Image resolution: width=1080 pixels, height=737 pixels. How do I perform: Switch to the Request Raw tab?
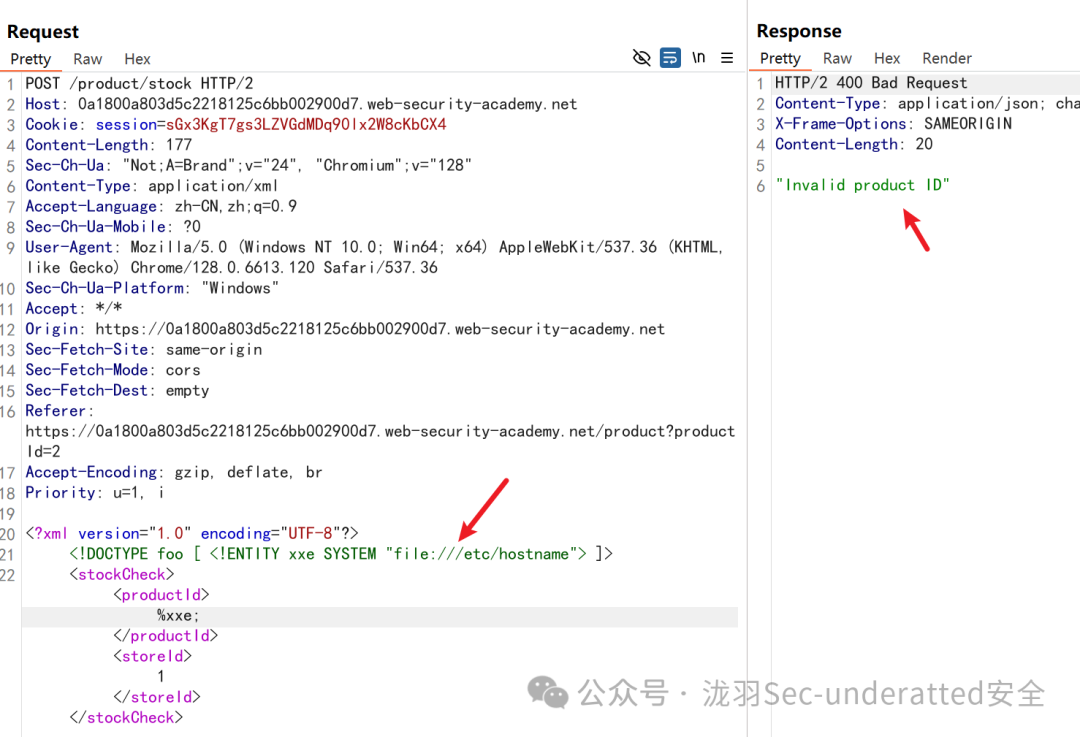[x=87, y=59]
